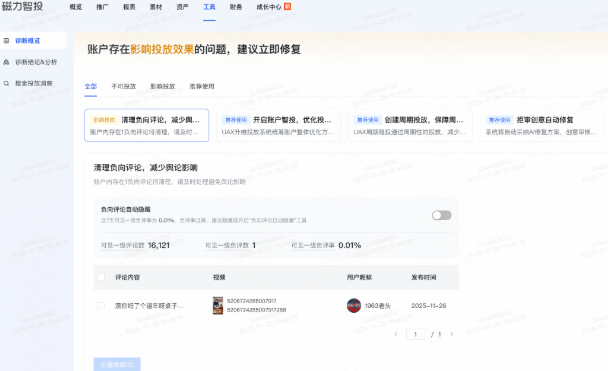Switch to the 全部 filter tab

pyautogui.click(x=91, y=86)
